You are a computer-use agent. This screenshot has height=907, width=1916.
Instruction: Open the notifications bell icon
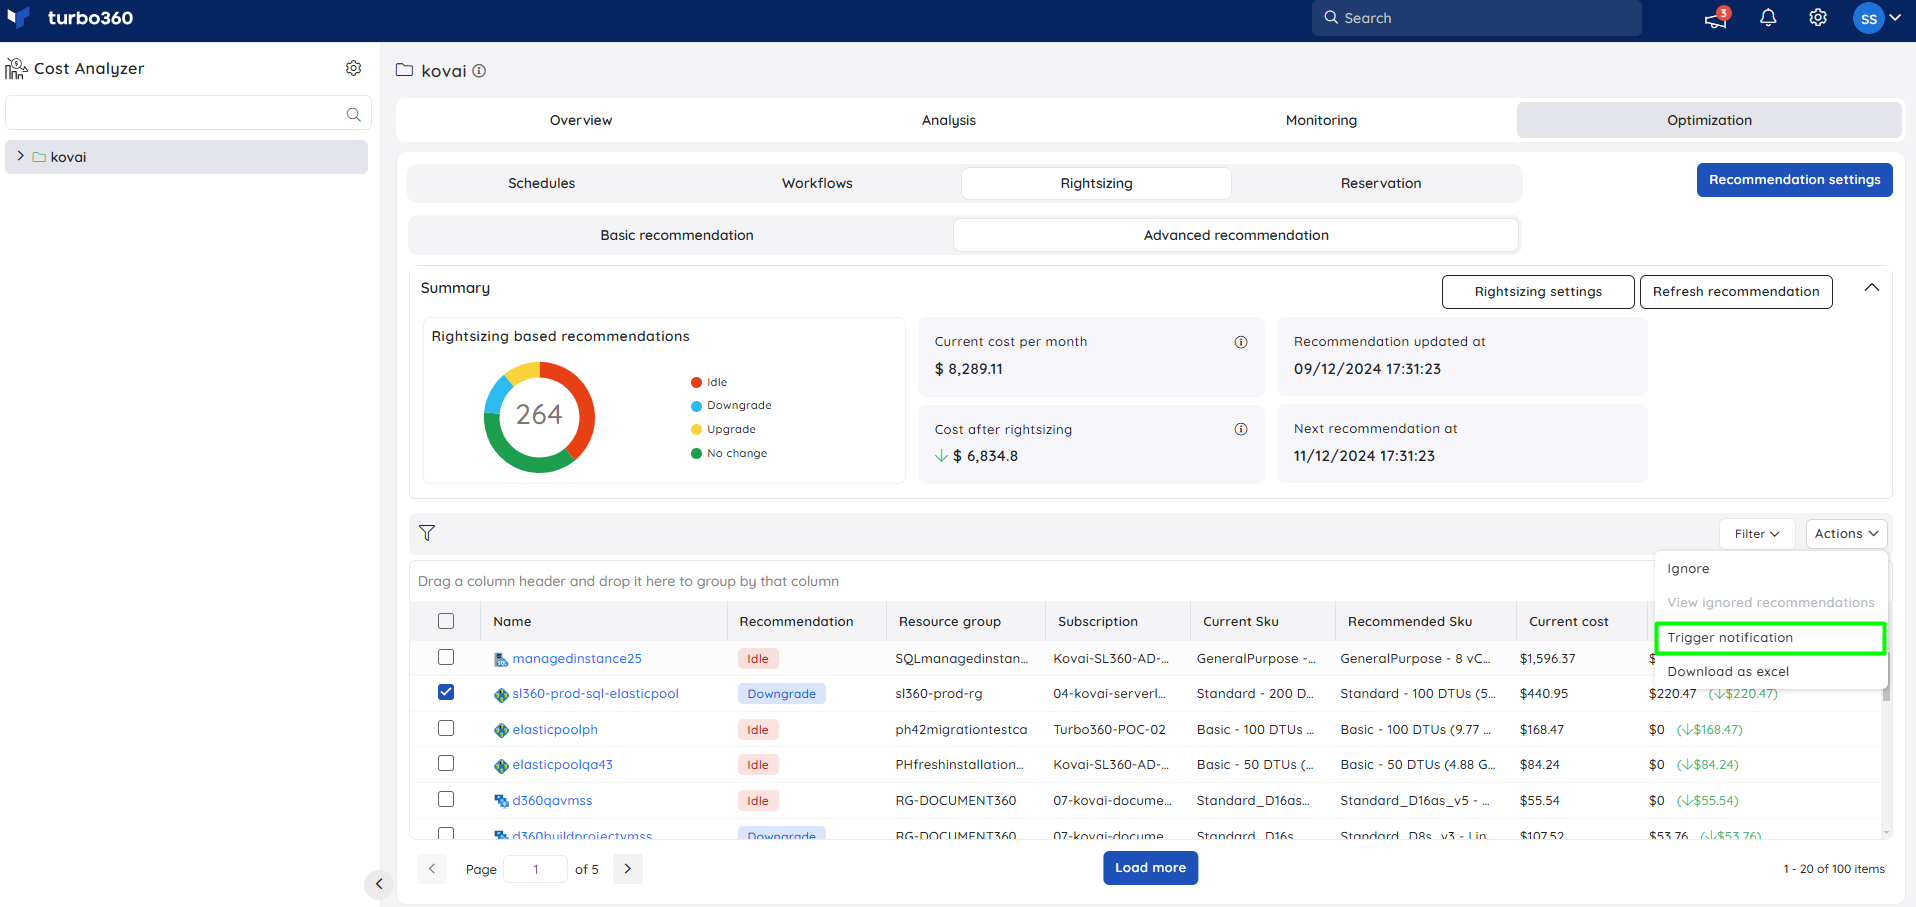pos(1768,18)
